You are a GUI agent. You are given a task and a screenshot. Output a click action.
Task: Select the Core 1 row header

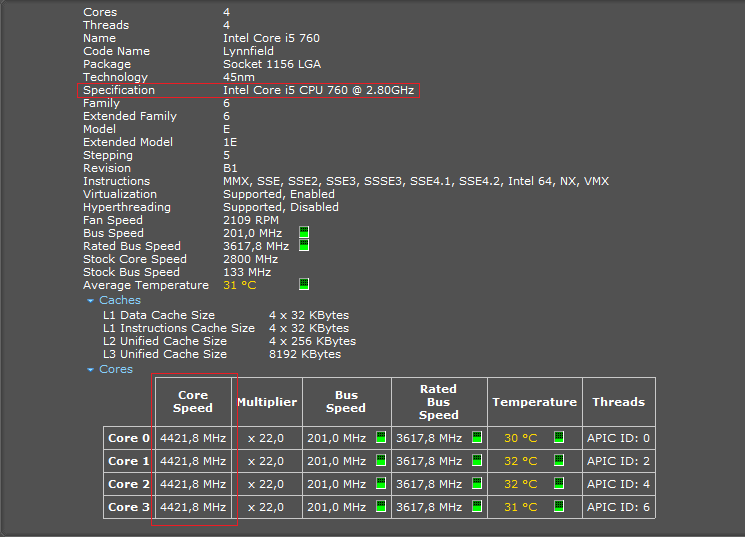point(129,461)
